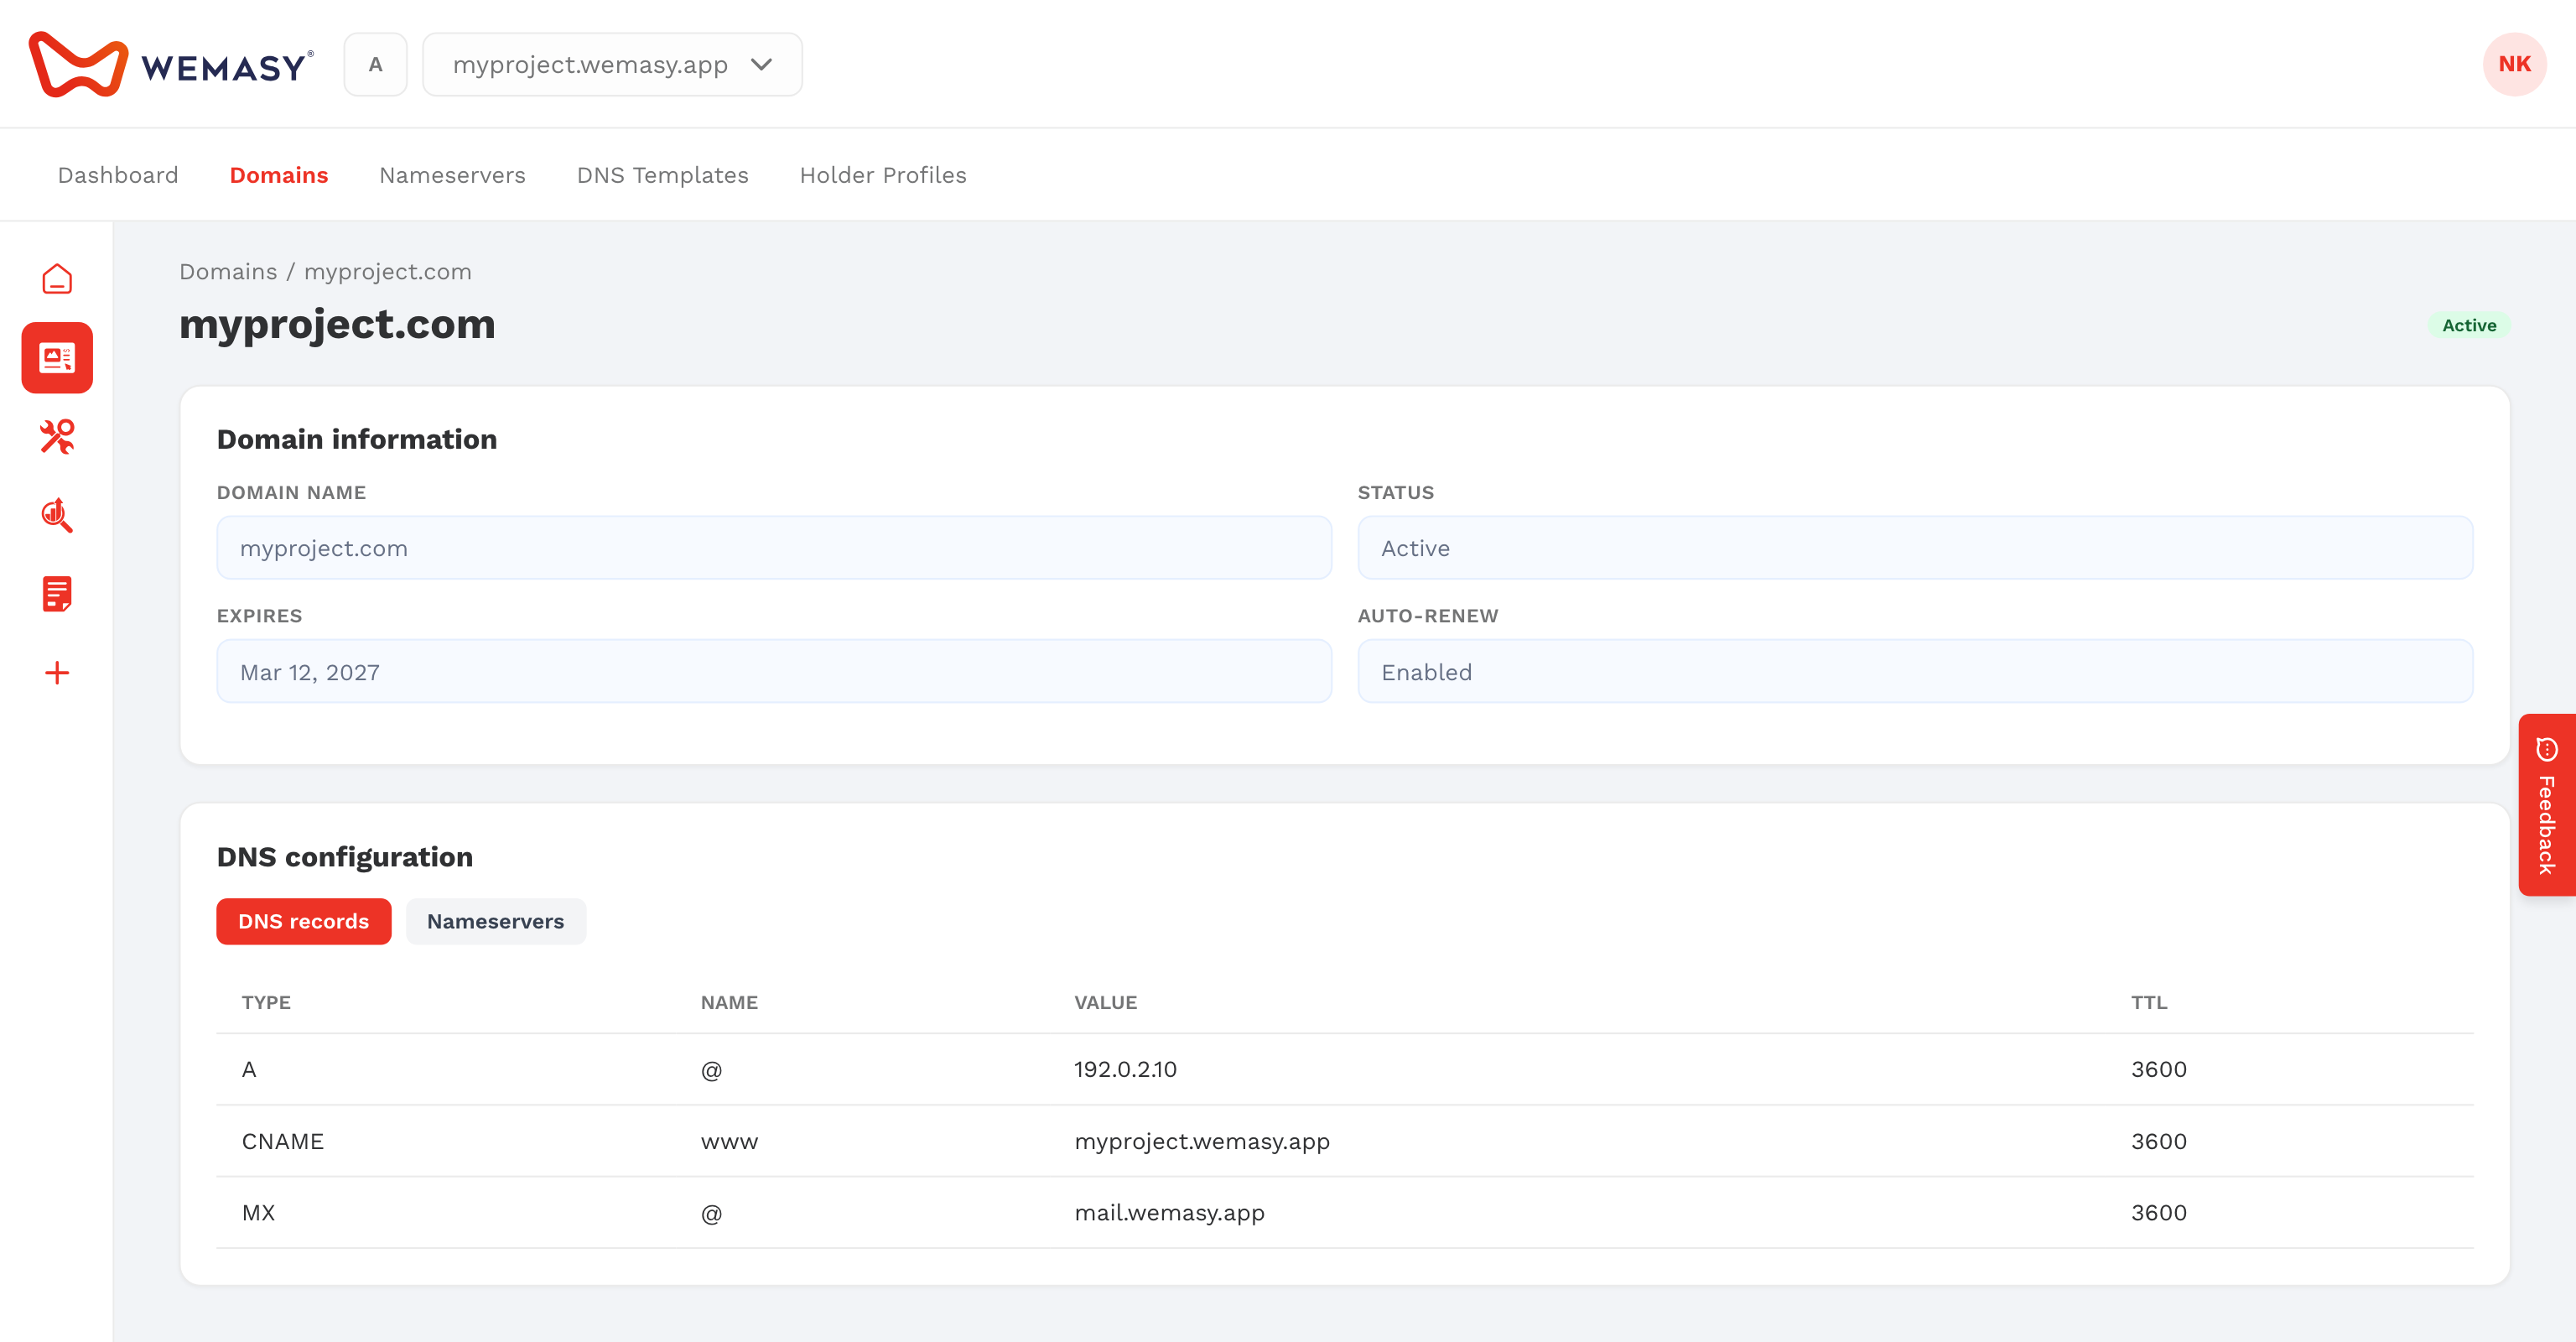Screen dimensions: 2576x1342
Task: Click the Wemasy logo
Action: point(171,65)
